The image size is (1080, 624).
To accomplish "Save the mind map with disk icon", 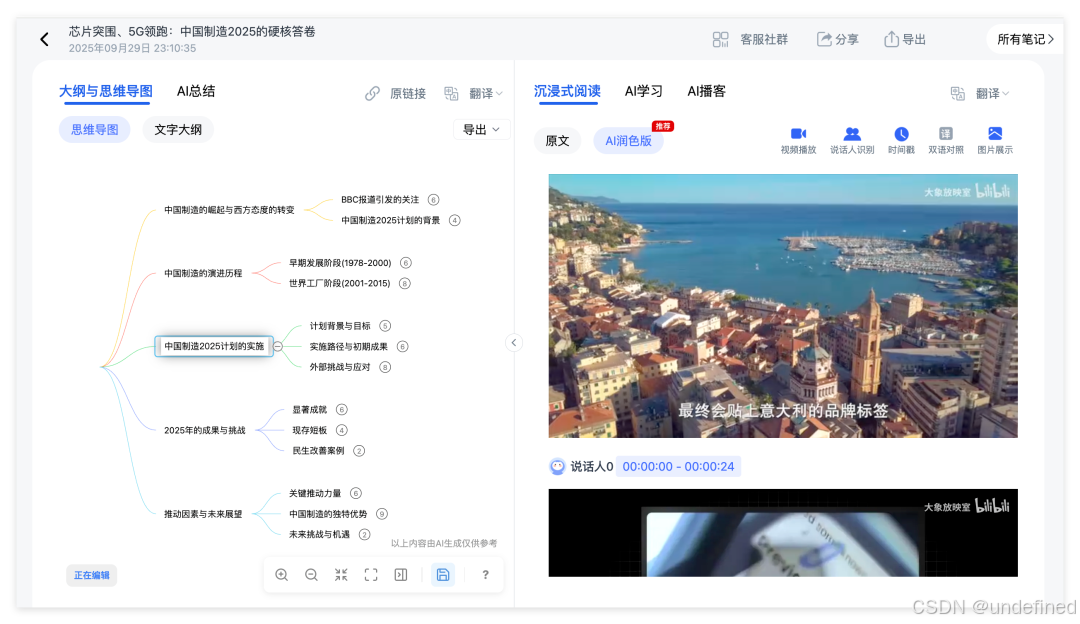I will click(x=443, y=574).
